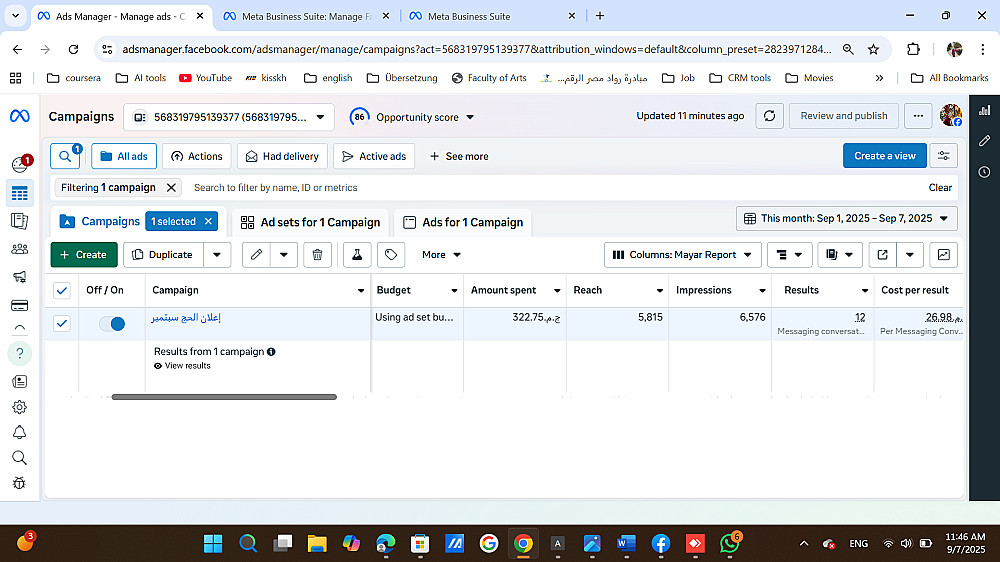Open the edit options dropdown arrow
Viewport: 1000px width, 562px height.
click(x=284, y=255)
